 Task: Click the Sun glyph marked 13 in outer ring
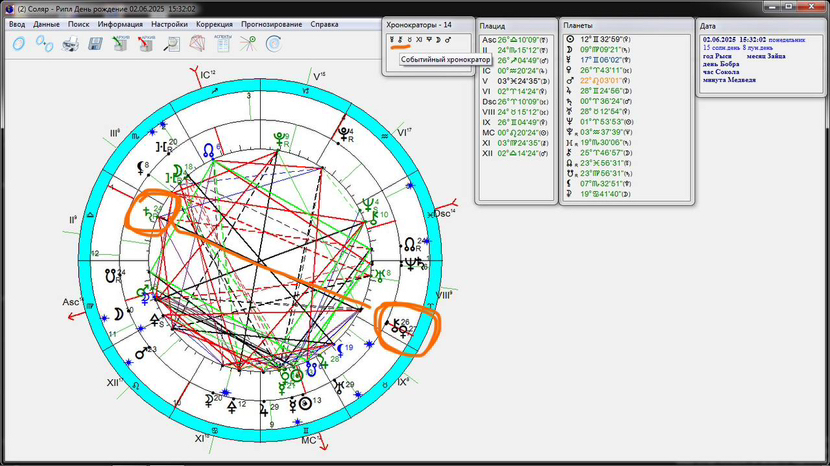pyautogui.click(x=305, y=404)
